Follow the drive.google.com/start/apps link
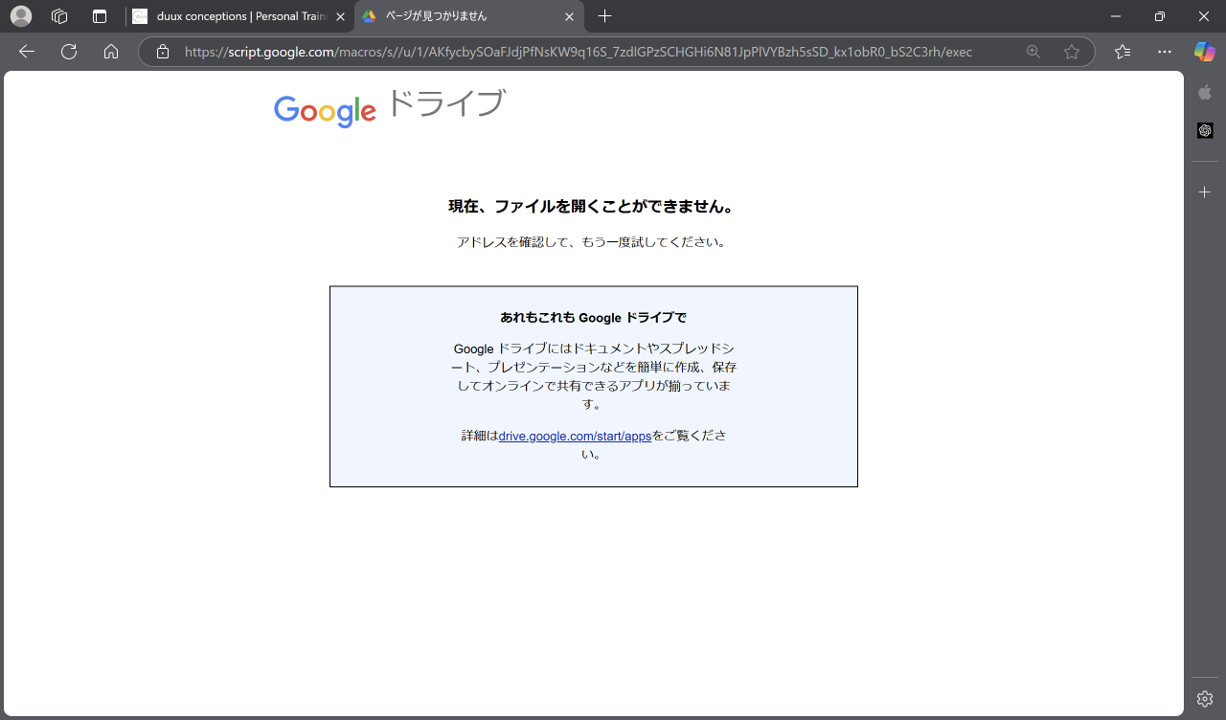The image size is (1226, 720). pos(575,436)
